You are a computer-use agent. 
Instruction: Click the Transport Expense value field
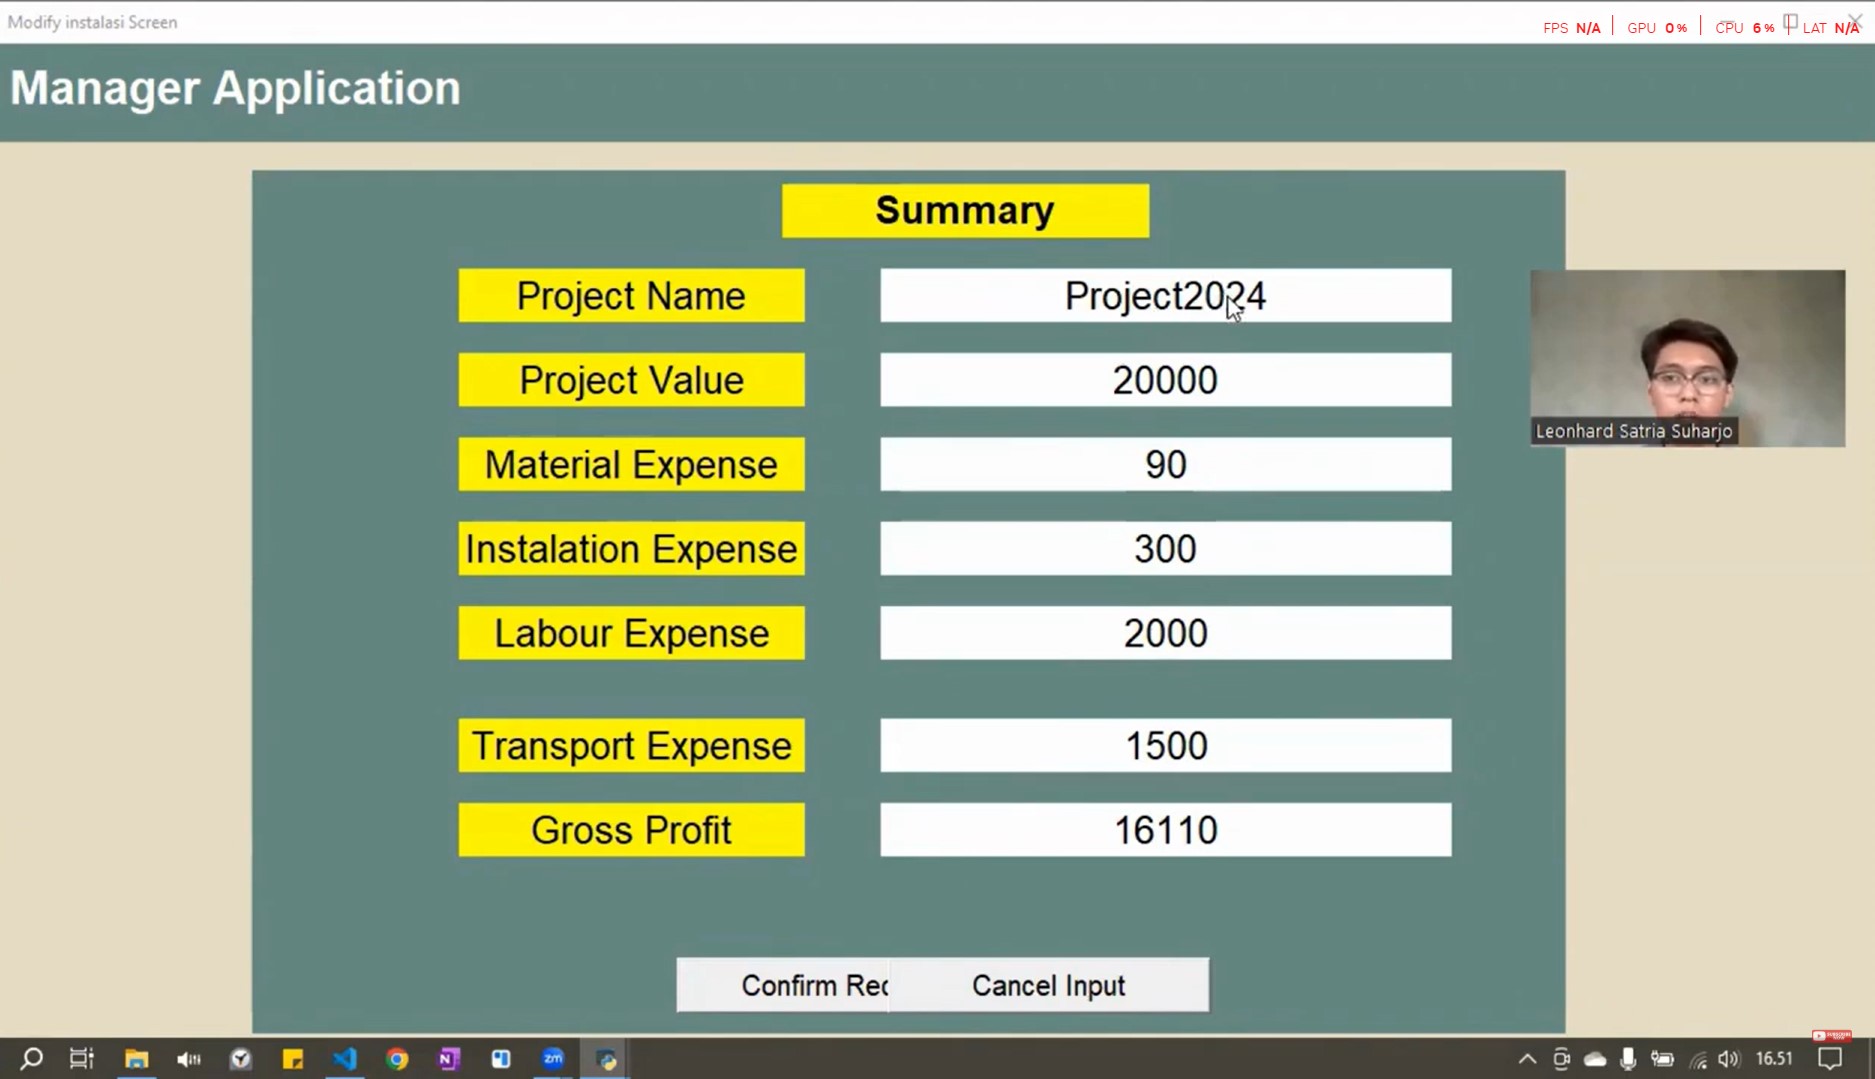pyautogui.click(x=1165, y=746)
